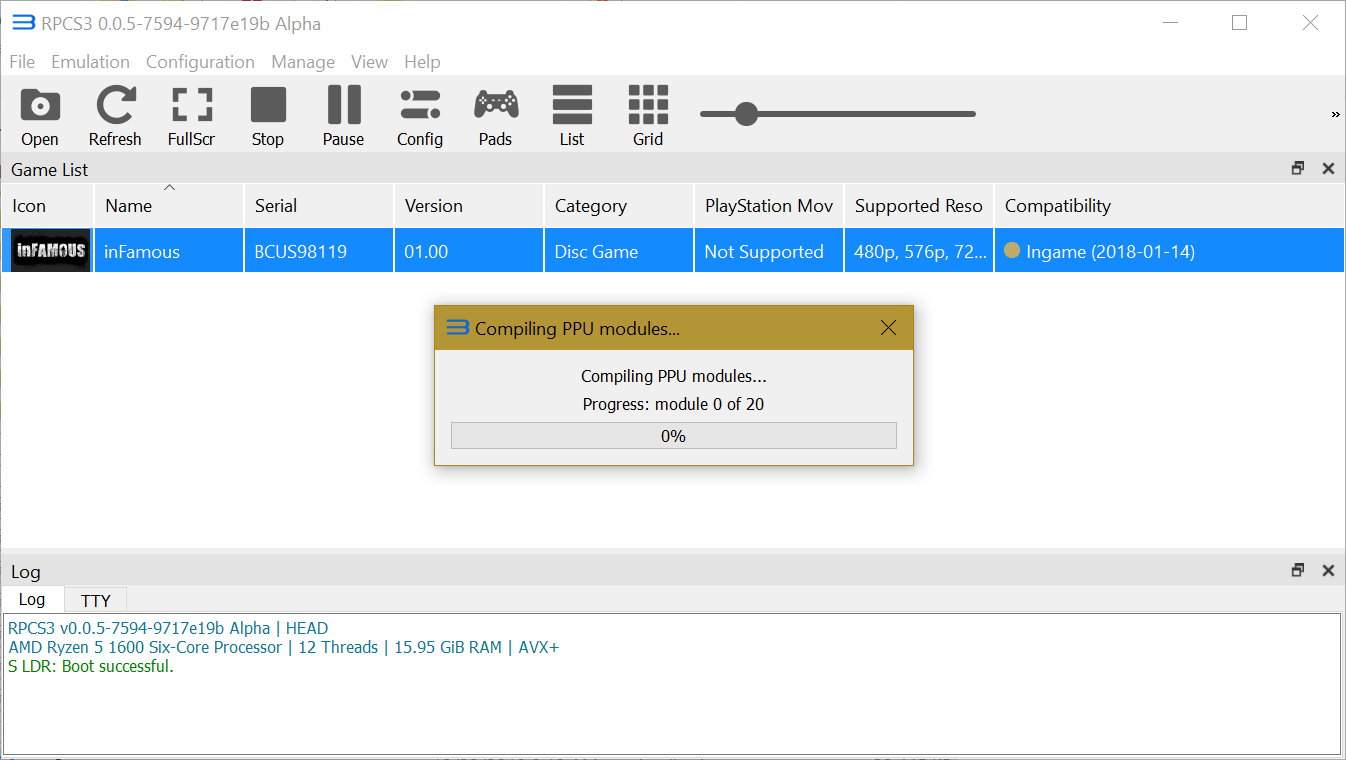Viewport: 1346px width, 760px height.
Task: Close the Game List panel
Action: [x=1328, y=169]
